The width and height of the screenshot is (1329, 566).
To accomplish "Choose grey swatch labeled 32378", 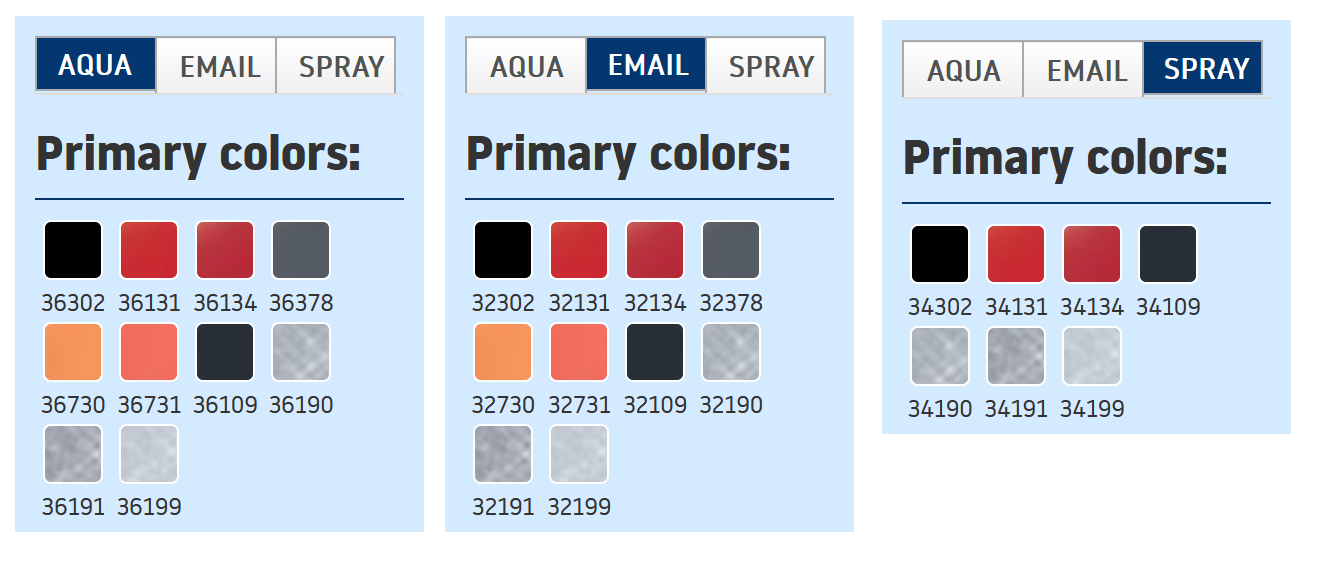I will 731,250.
